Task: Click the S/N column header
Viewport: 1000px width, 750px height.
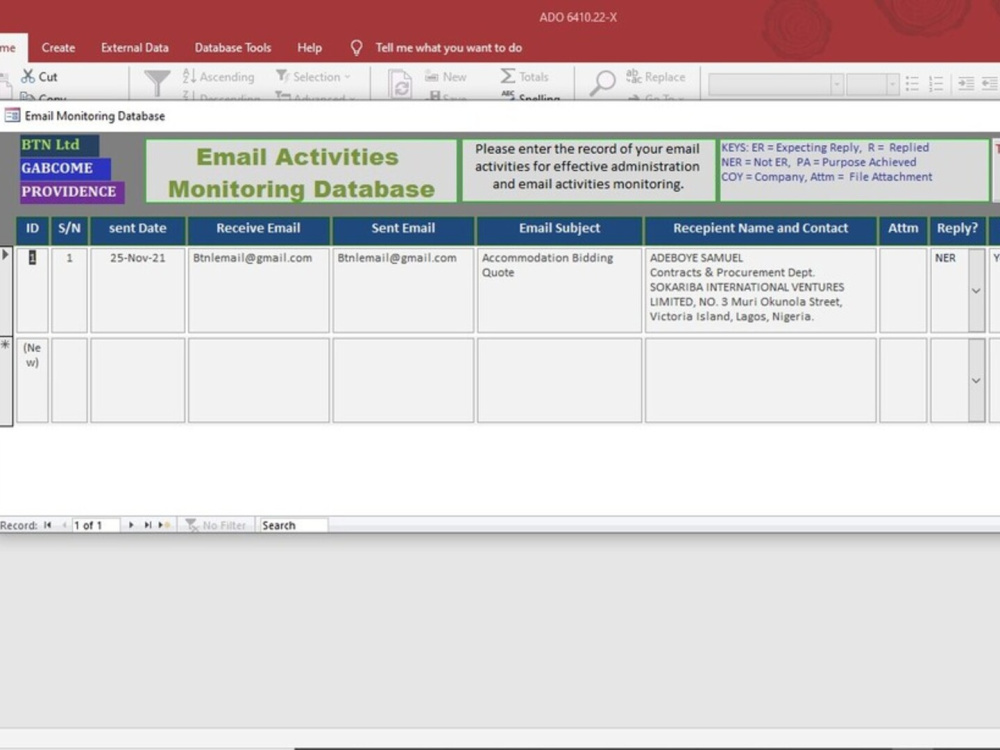Action: click(69, 229)
